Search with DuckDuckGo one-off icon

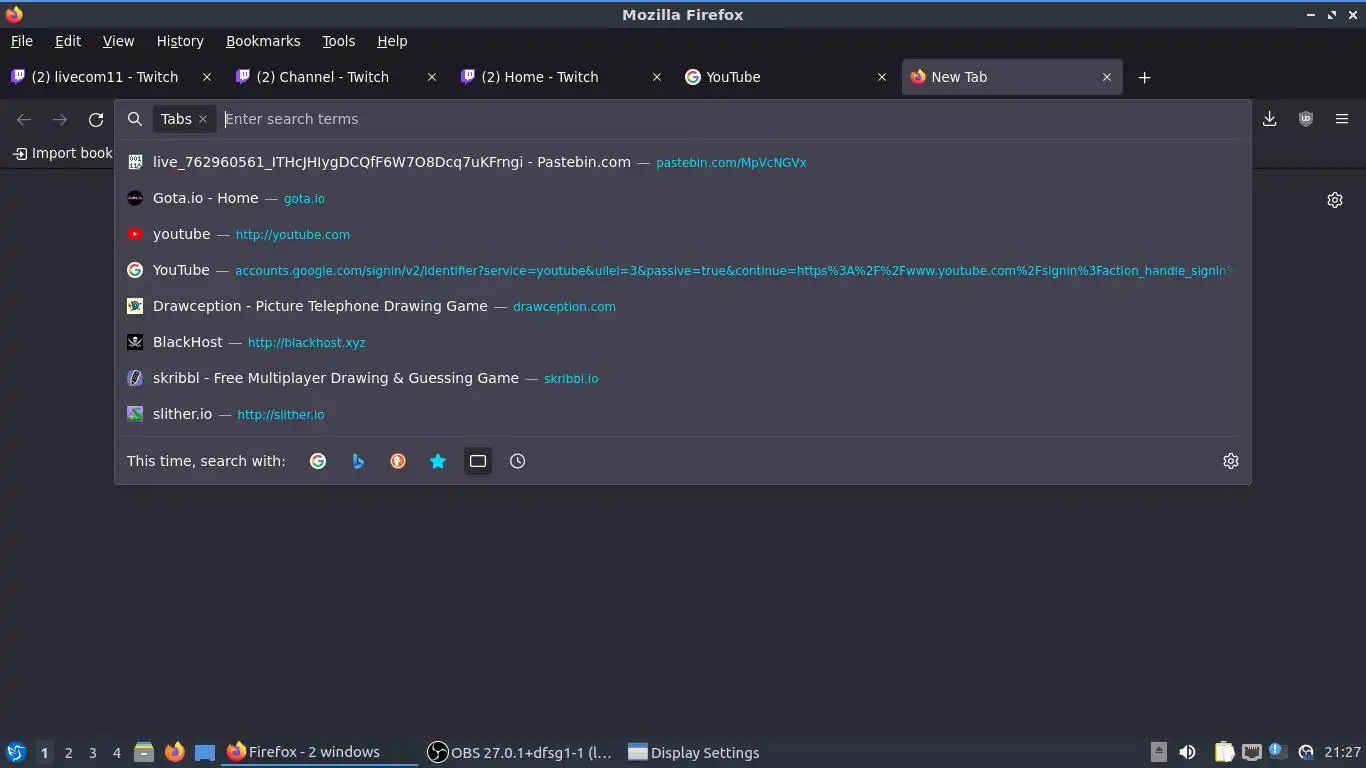click(x=398, y=461)
